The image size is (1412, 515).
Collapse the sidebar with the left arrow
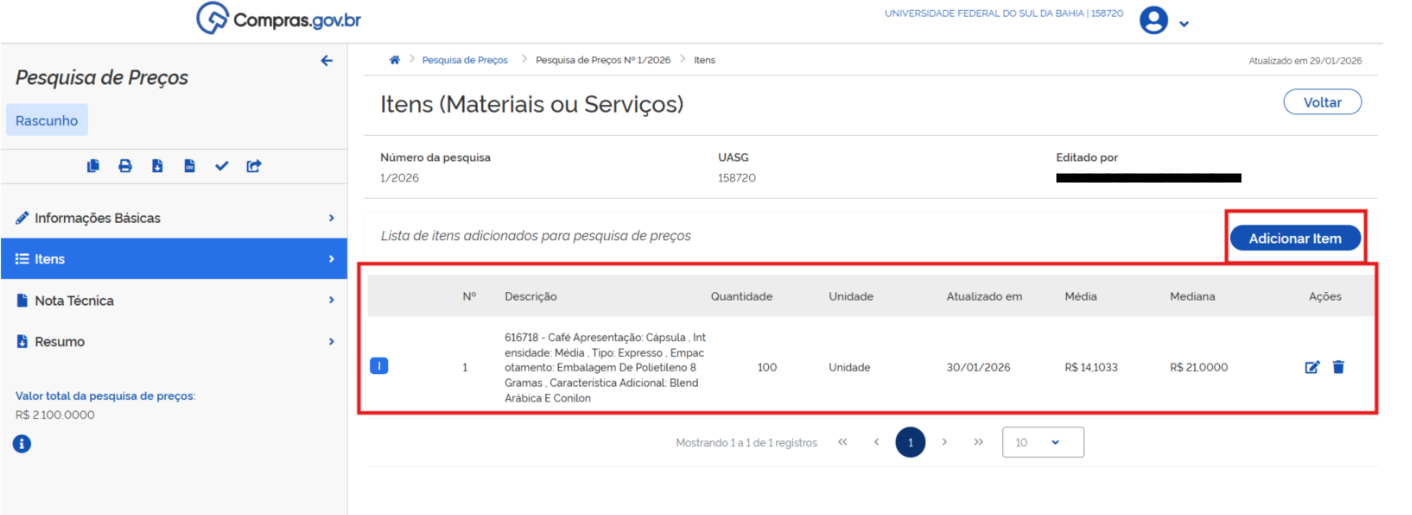[326, 61]
